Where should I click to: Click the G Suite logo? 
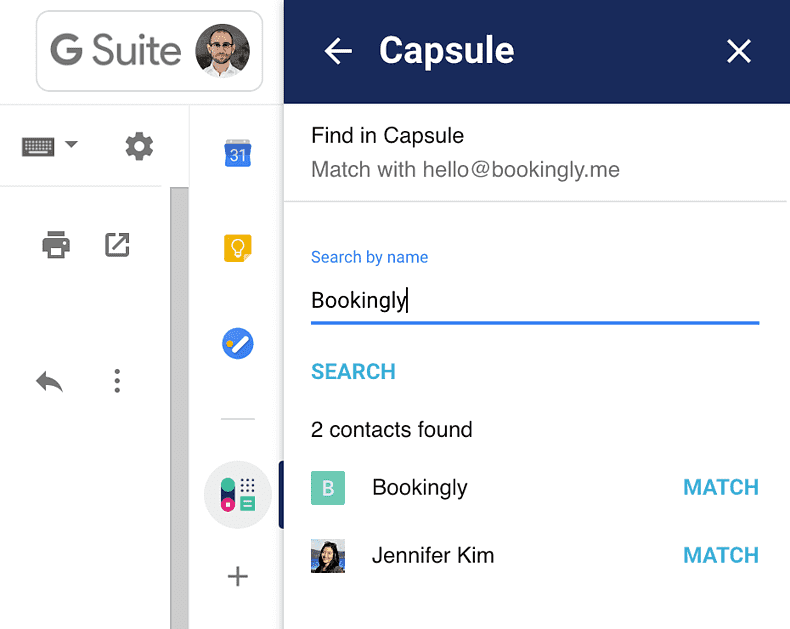click(115, 50)
